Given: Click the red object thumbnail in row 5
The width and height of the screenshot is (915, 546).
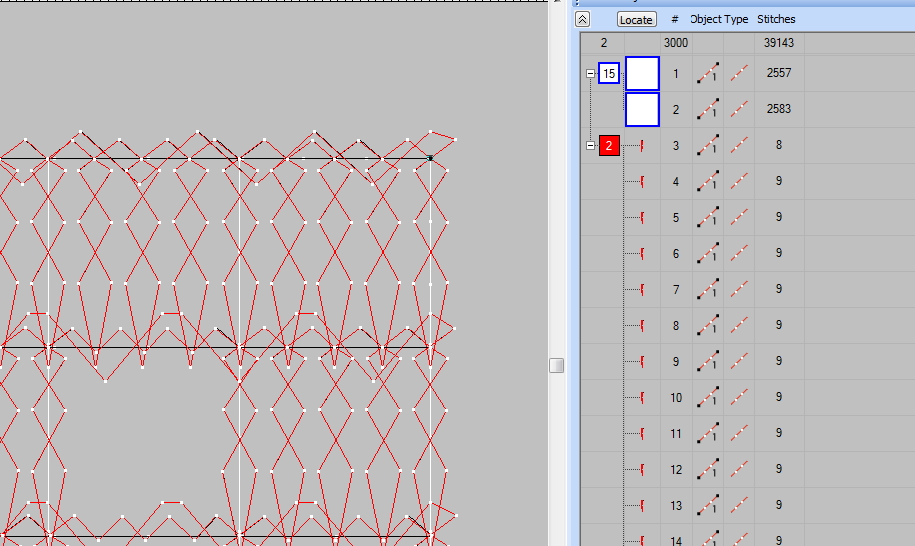Looking at the screenshot, I should pos(642,218).
